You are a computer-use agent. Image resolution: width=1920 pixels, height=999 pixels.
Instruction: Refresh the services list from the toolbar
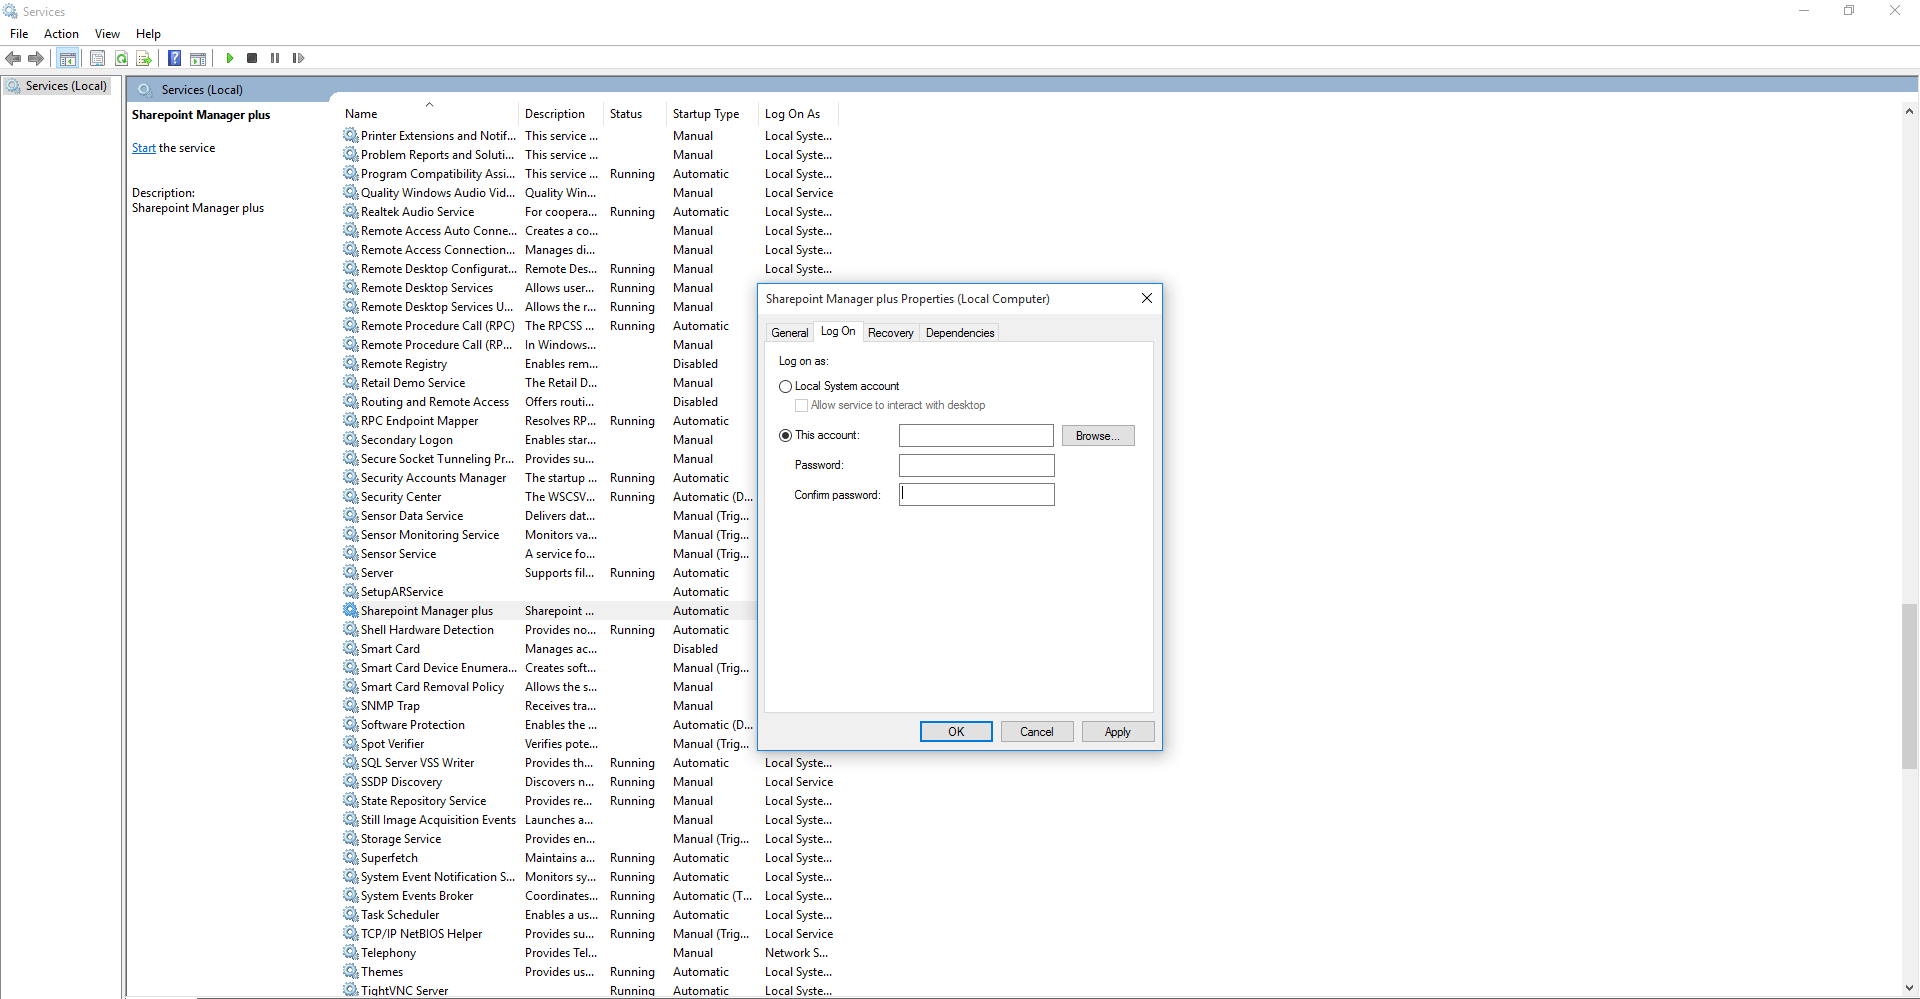[x=121, y=58]
